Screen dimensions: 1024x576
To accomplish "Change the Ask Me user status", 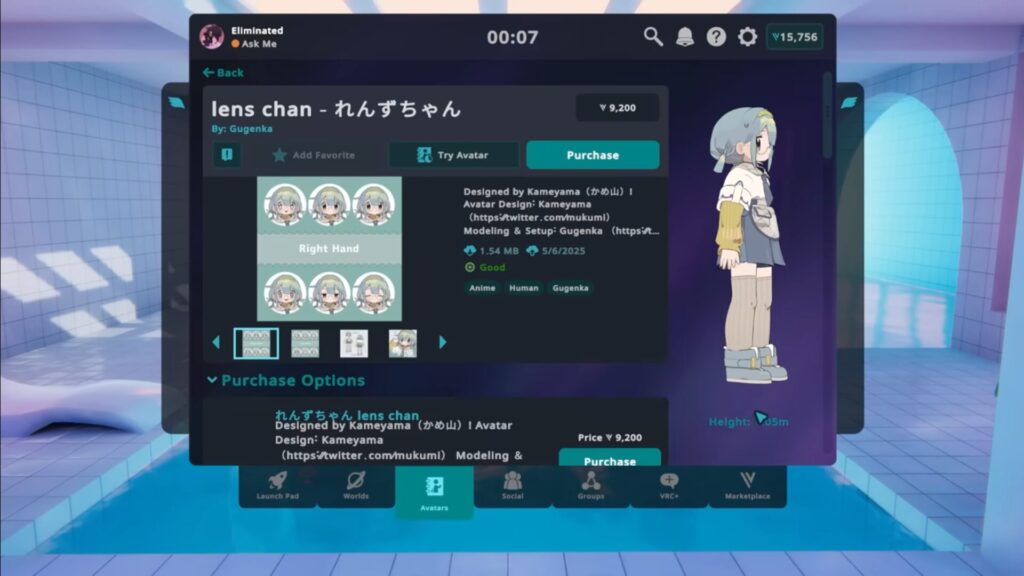I will tap(255, 44).
